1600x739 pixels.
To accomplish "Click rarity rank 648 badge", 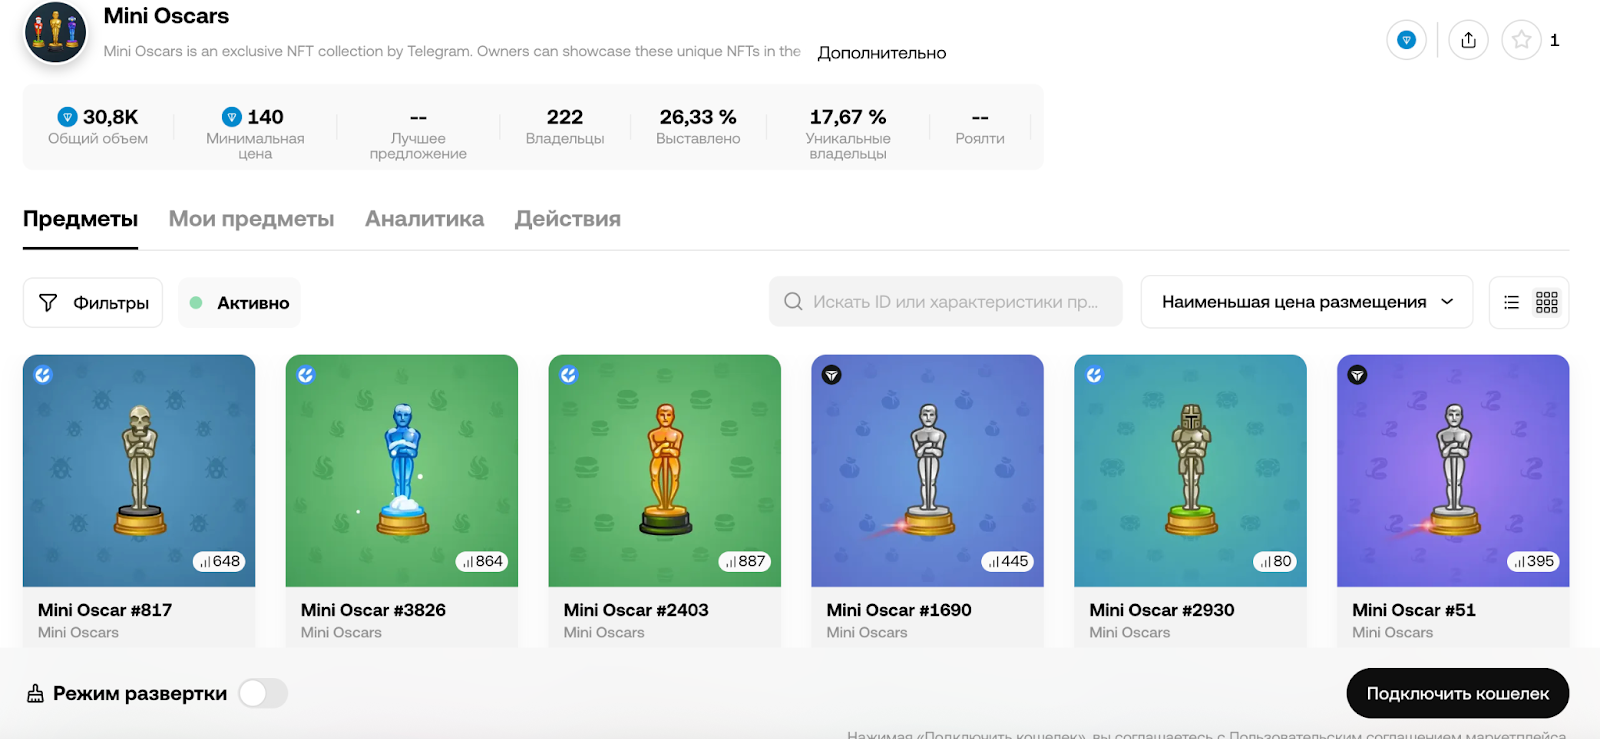I will pos(219,561).
